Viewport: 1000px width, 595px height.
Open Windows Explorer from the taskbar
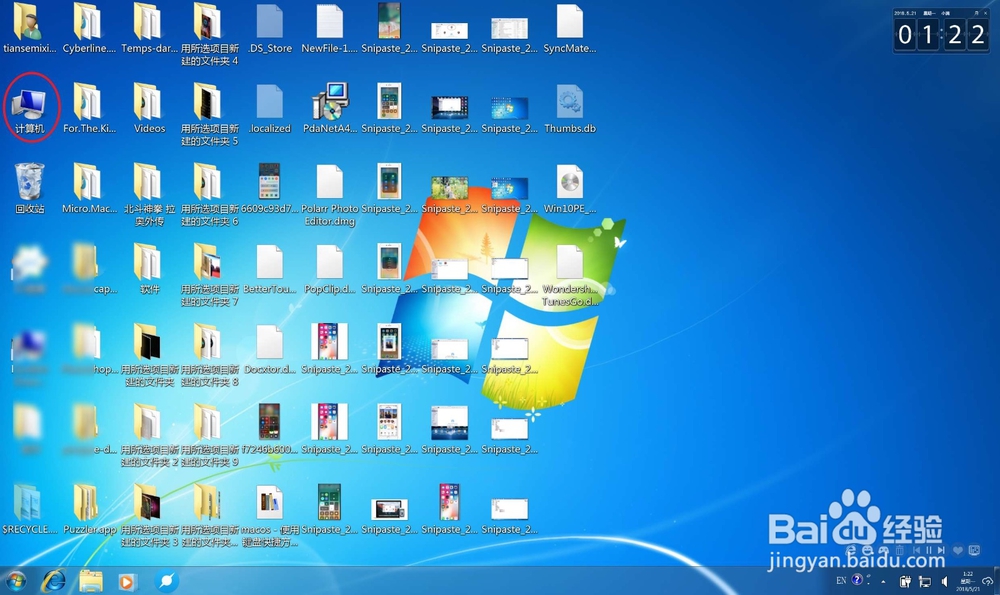tap(91, 581)
